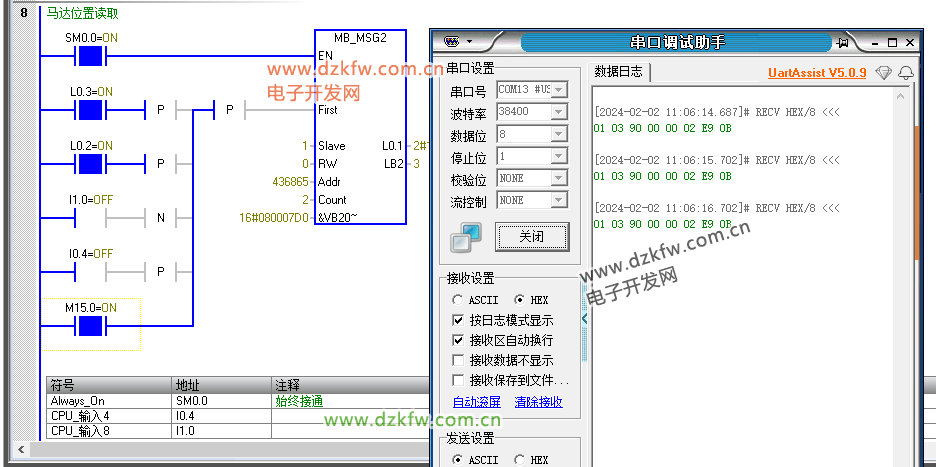Collapse the left settings panel arrow

tap(585, 320)
